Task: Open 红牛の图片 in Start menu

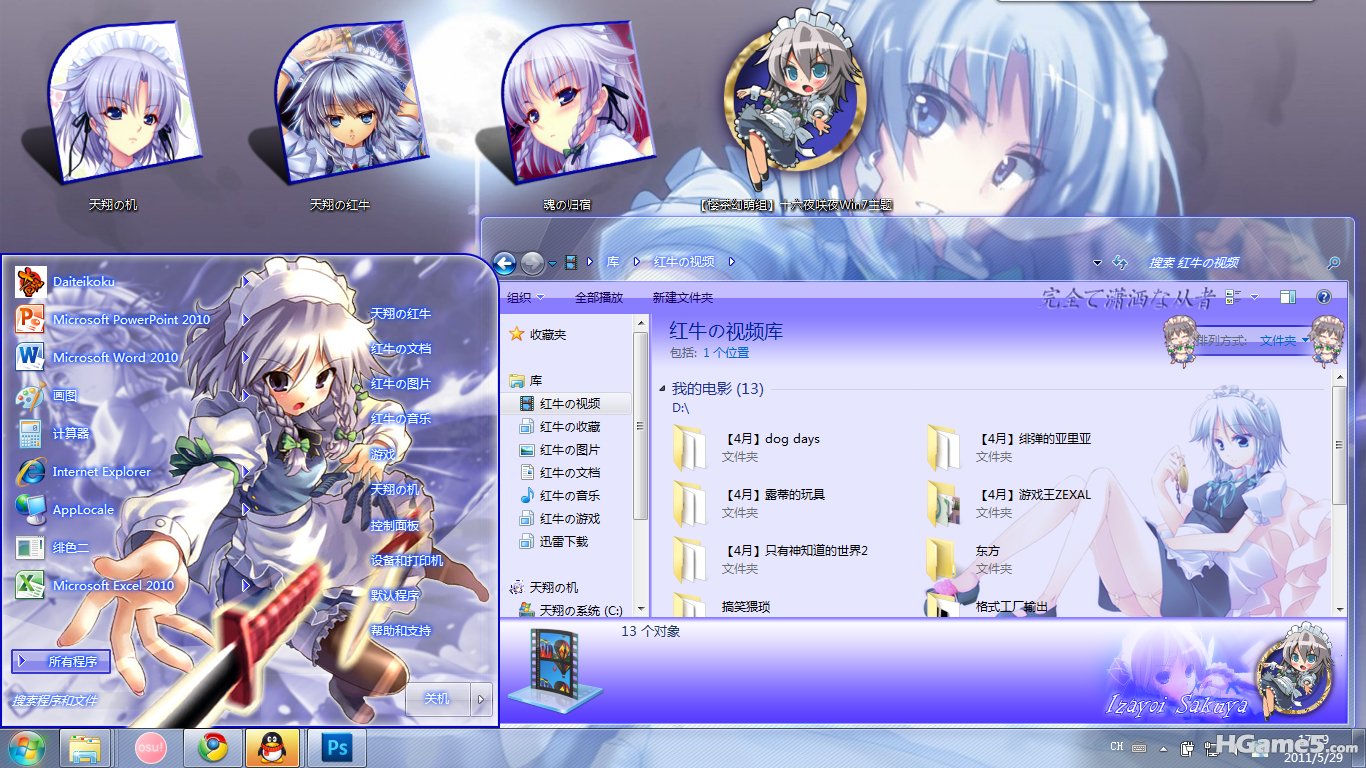Action: click(x=400, y=384)
